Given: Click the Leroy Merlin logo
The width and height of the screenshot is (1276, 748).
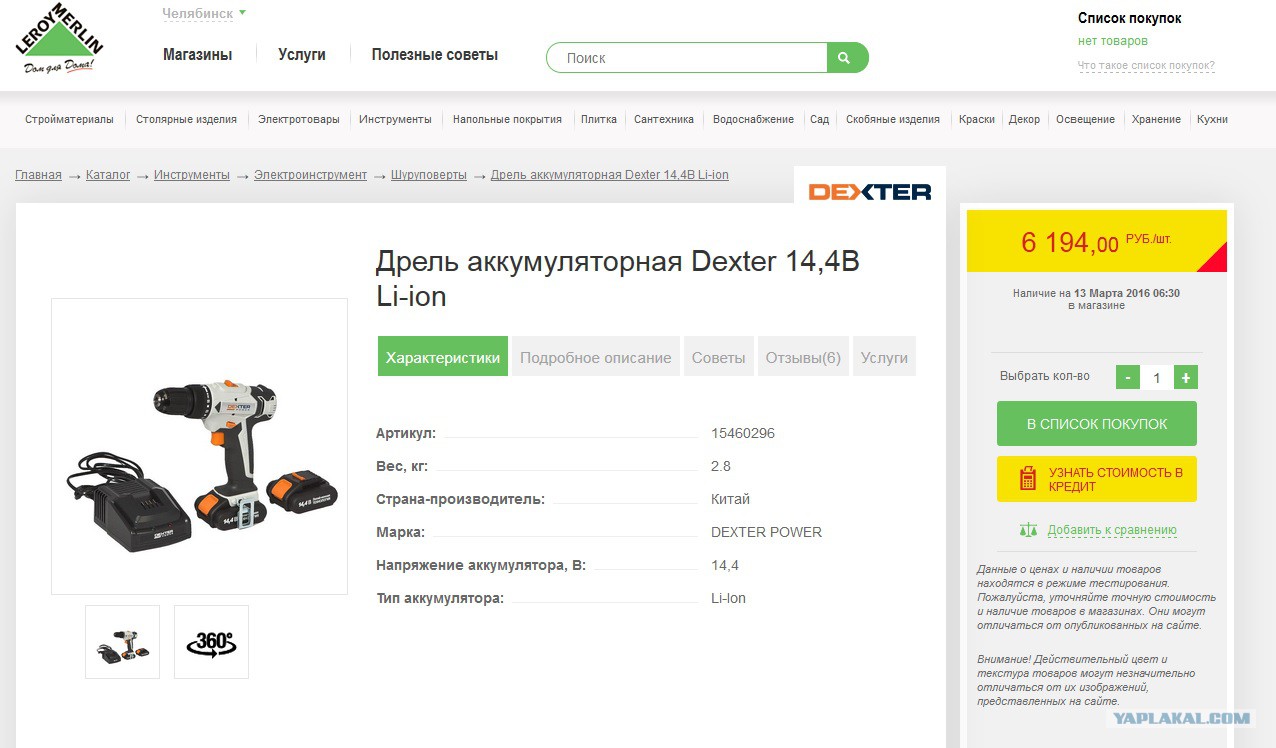Looking at the screenshot, I should pos(59,42).
